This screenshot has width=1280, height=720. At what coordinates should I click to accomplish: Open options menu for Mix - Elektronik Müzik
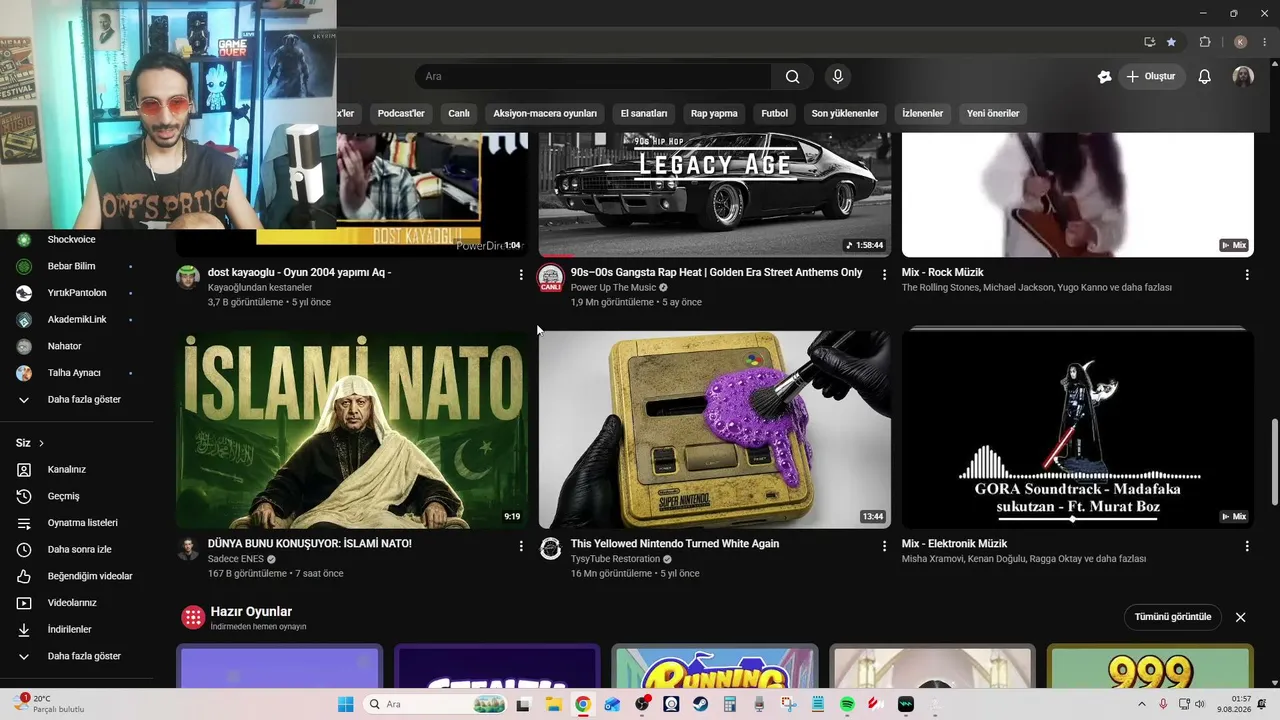tap(1247, 546)
